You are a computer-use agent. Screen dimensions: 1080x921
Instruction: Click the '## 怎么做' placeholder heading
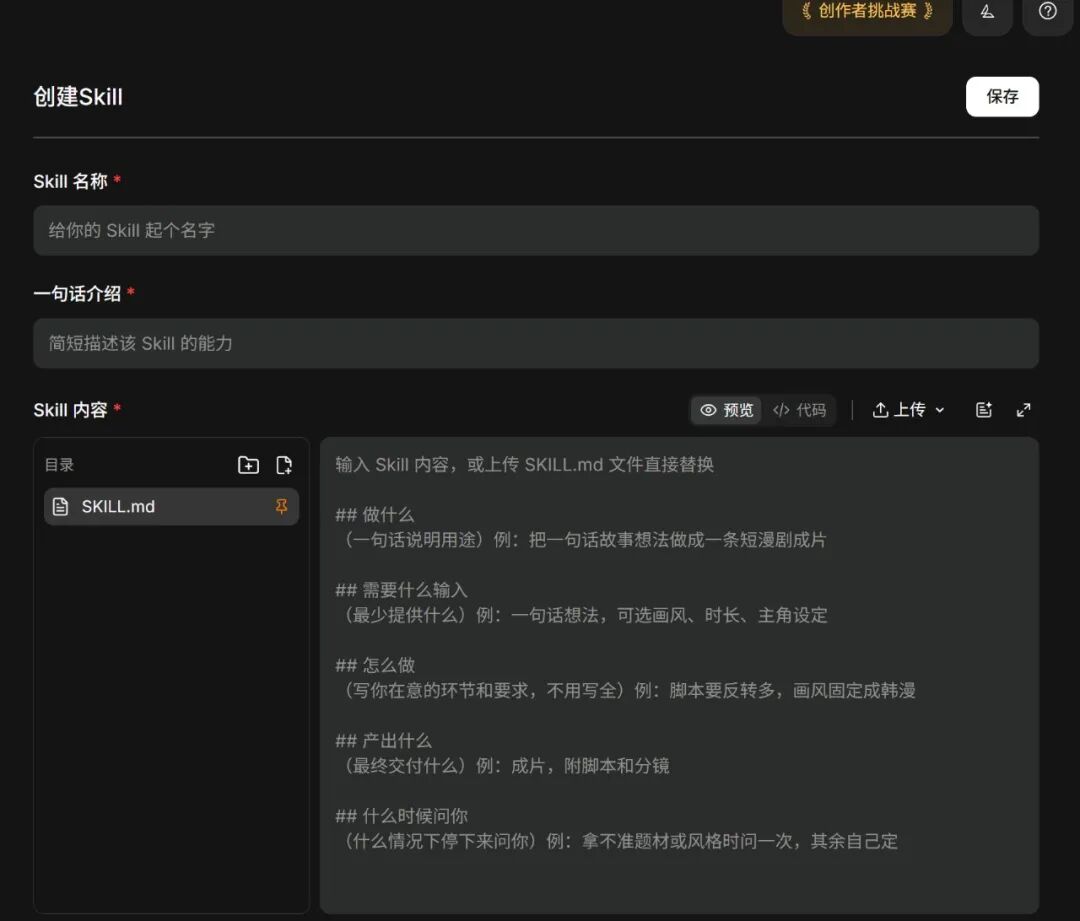tap(375, 665)
